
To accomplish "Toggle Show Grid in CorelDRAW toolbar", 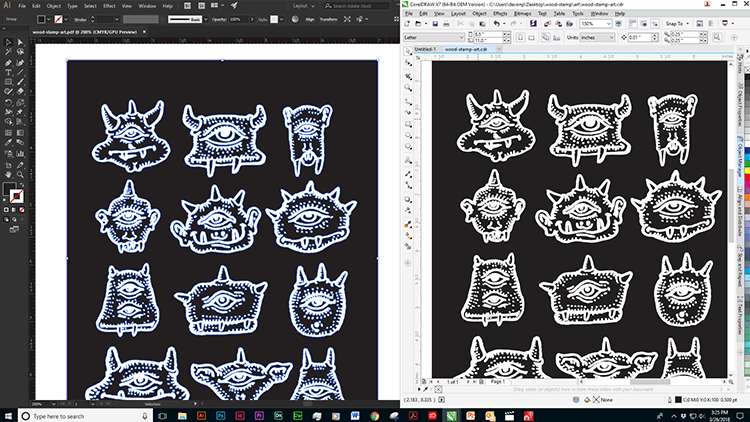I will pyautogui.click(x=644, y=23).
